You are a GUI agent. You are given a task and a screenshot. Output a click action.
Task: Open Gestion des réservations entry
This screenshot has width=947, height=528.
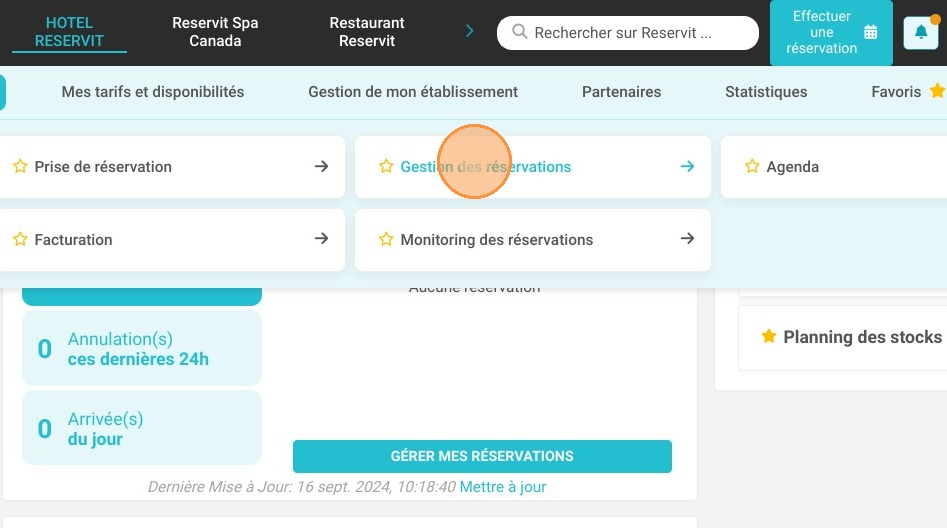coord(532,167)
